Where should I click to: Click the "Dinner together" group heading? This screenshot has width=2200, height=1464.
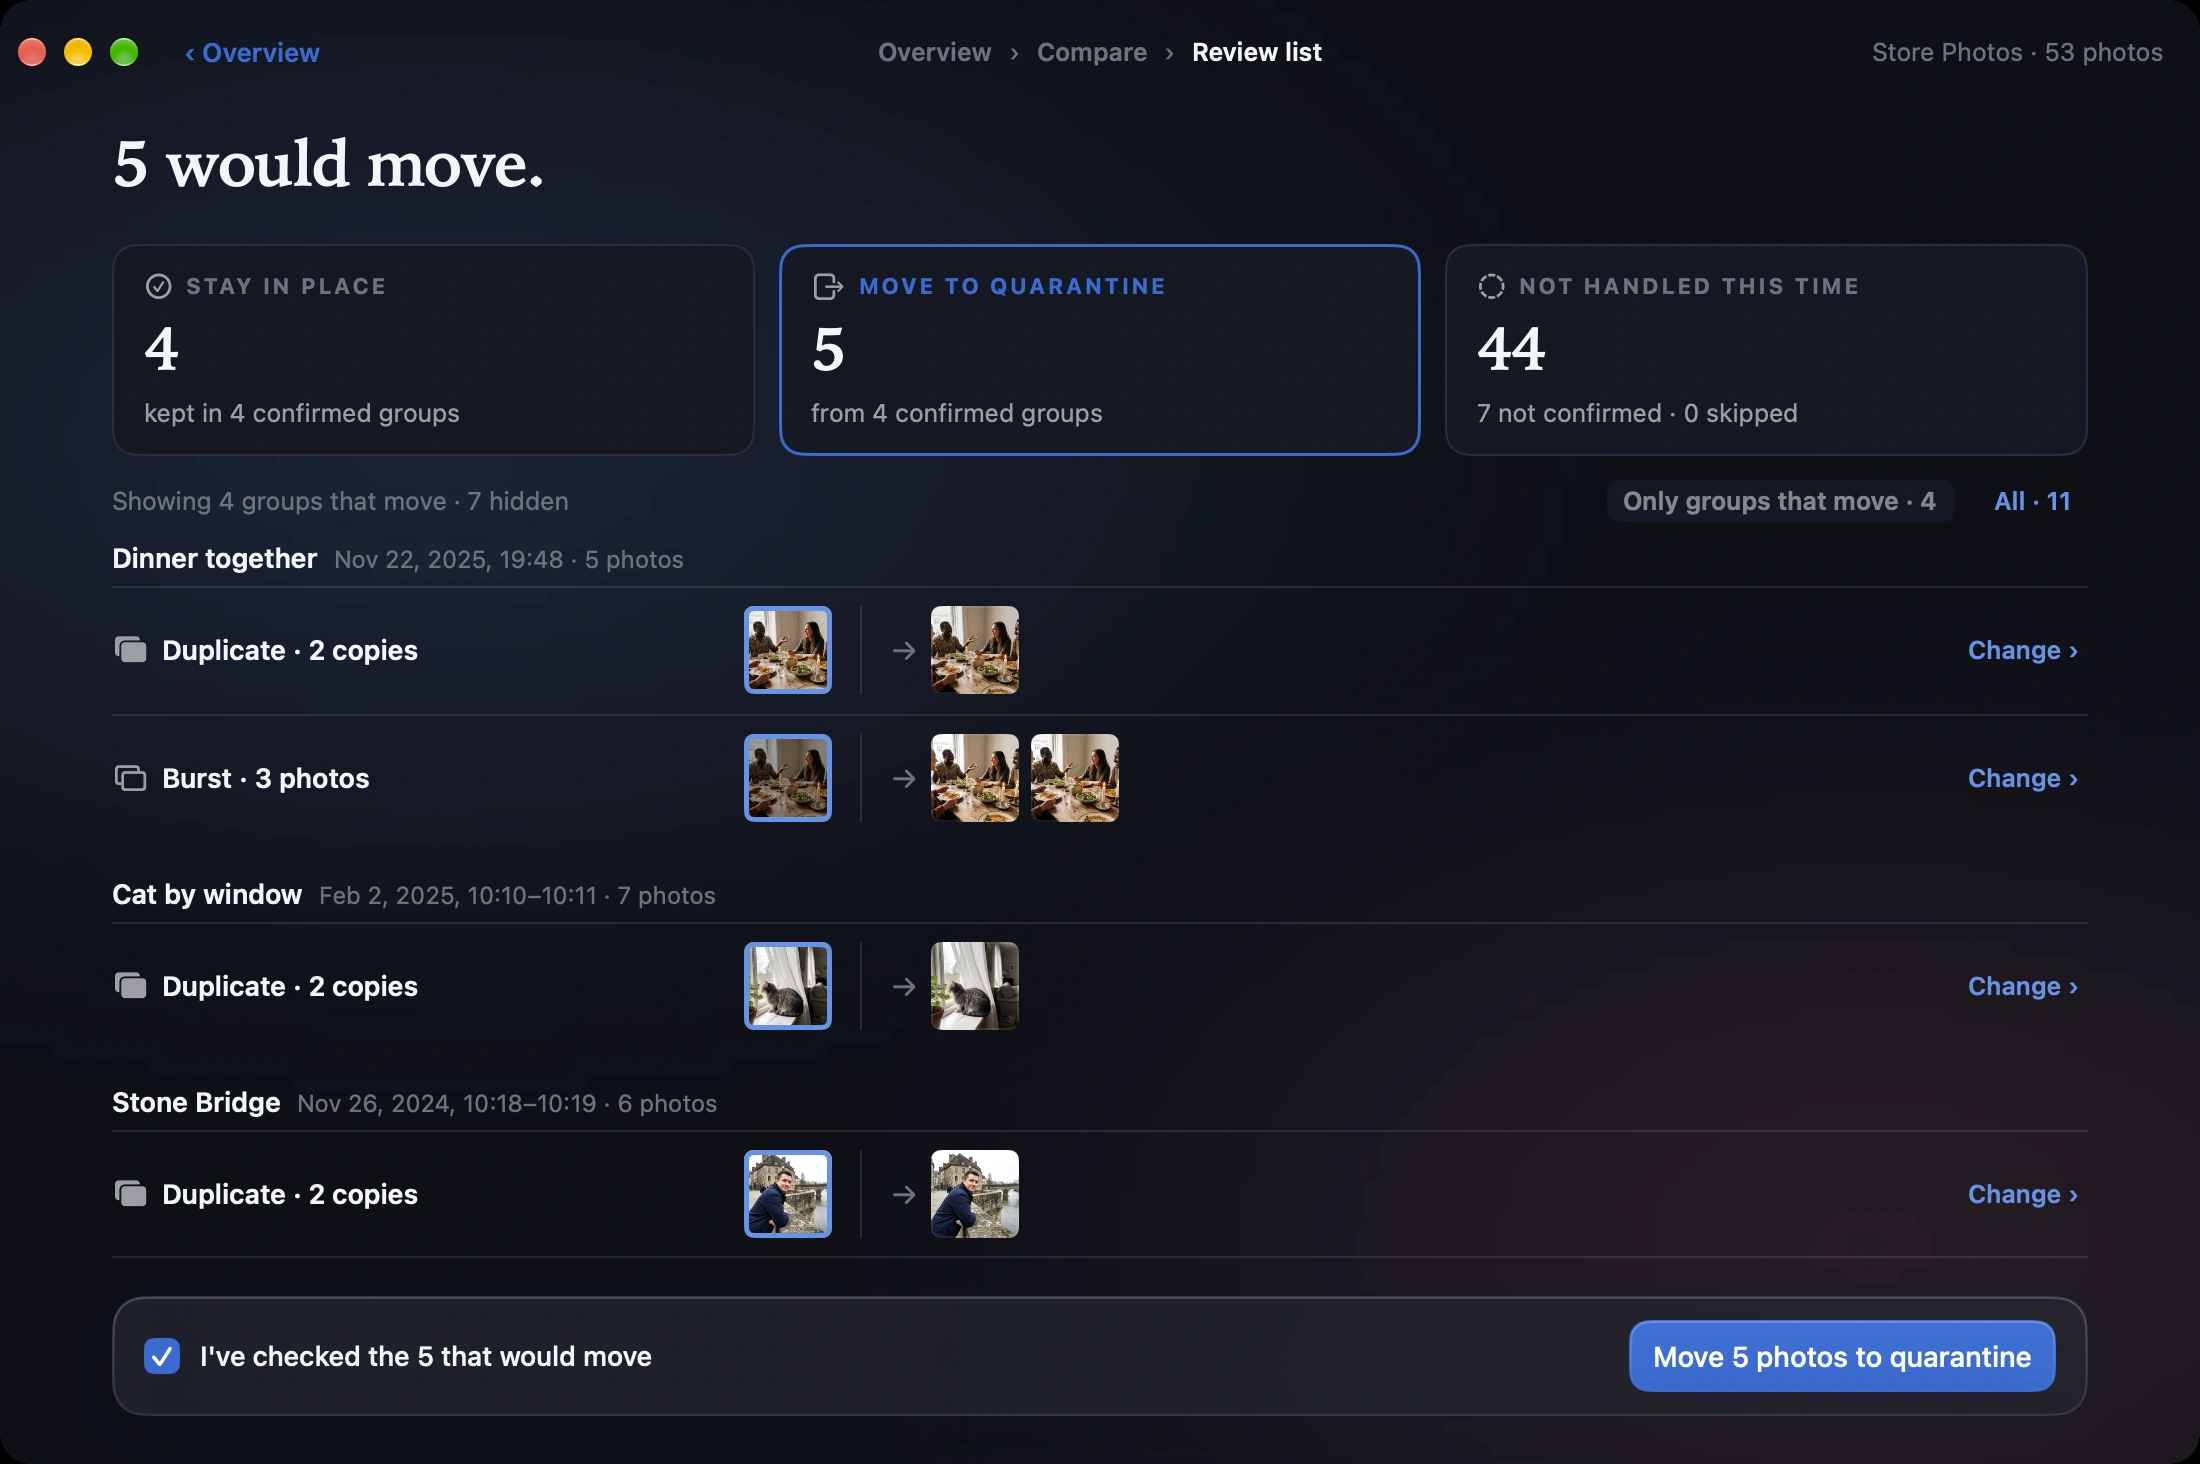tap(214, 558)
